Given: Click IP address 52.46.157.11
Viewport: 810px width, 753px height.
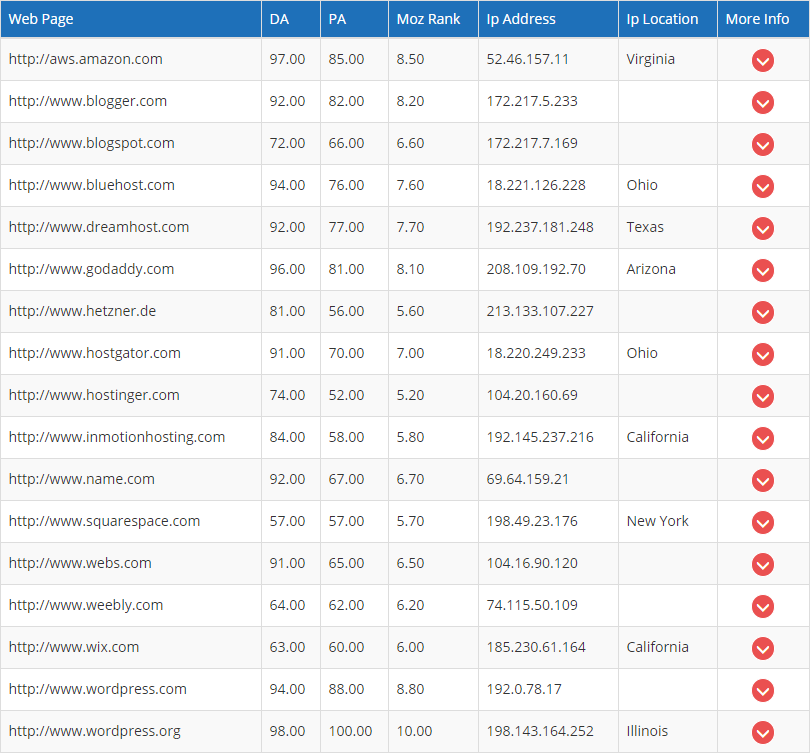Looking at the screenshot, I should click(x=527, y=59).
